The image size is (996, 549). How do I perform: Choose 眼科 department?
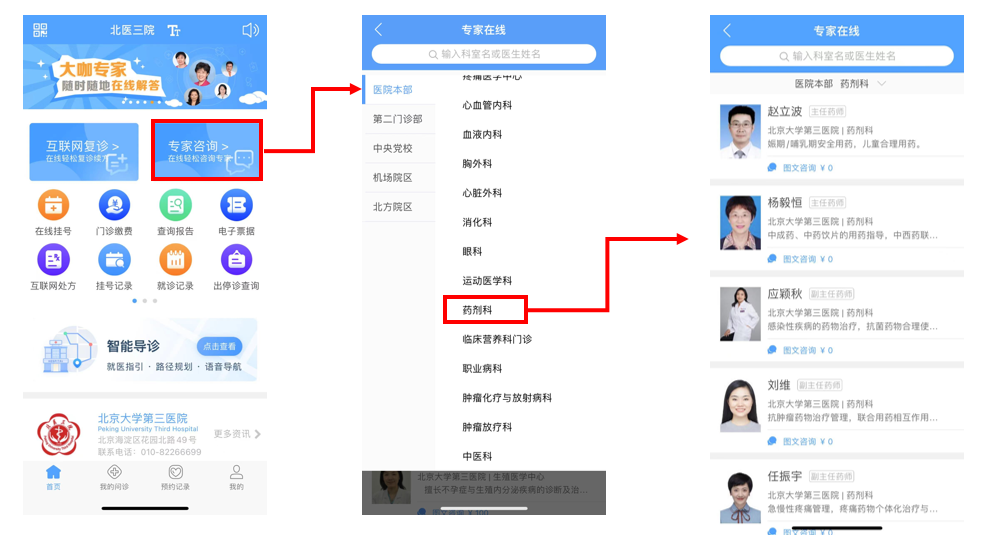472,252
